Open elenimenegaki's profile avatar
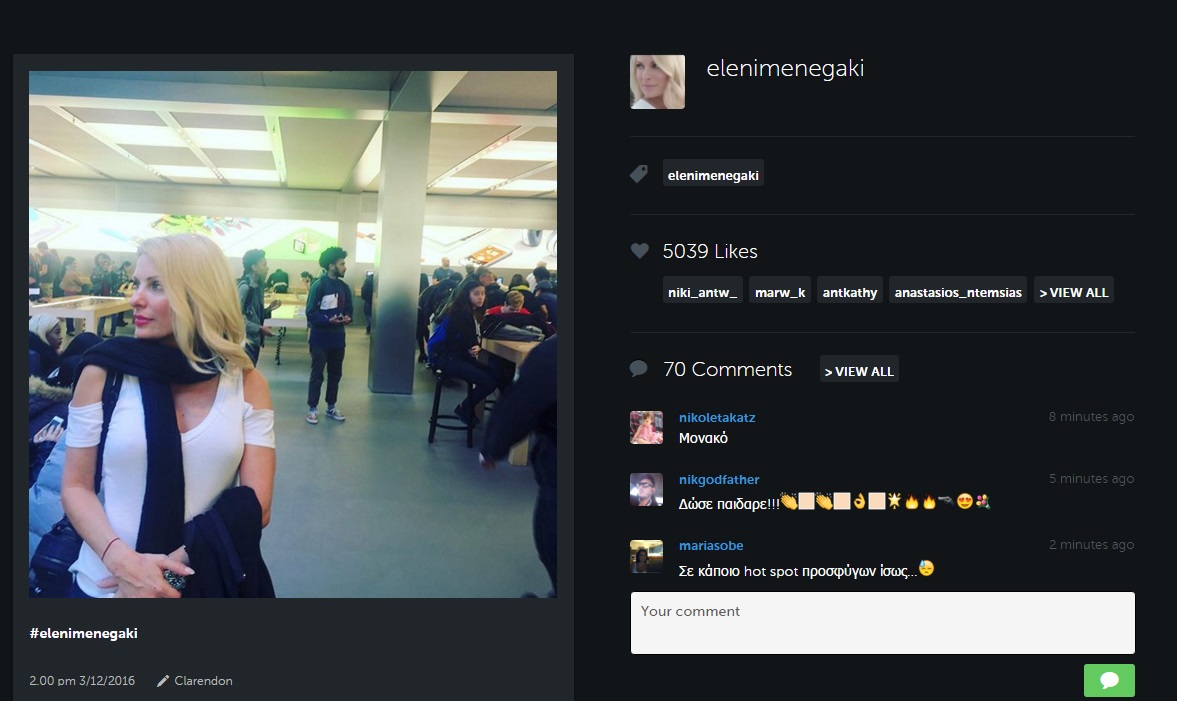Viewport: 1177px width, 701px height. (x=658, y=82)
